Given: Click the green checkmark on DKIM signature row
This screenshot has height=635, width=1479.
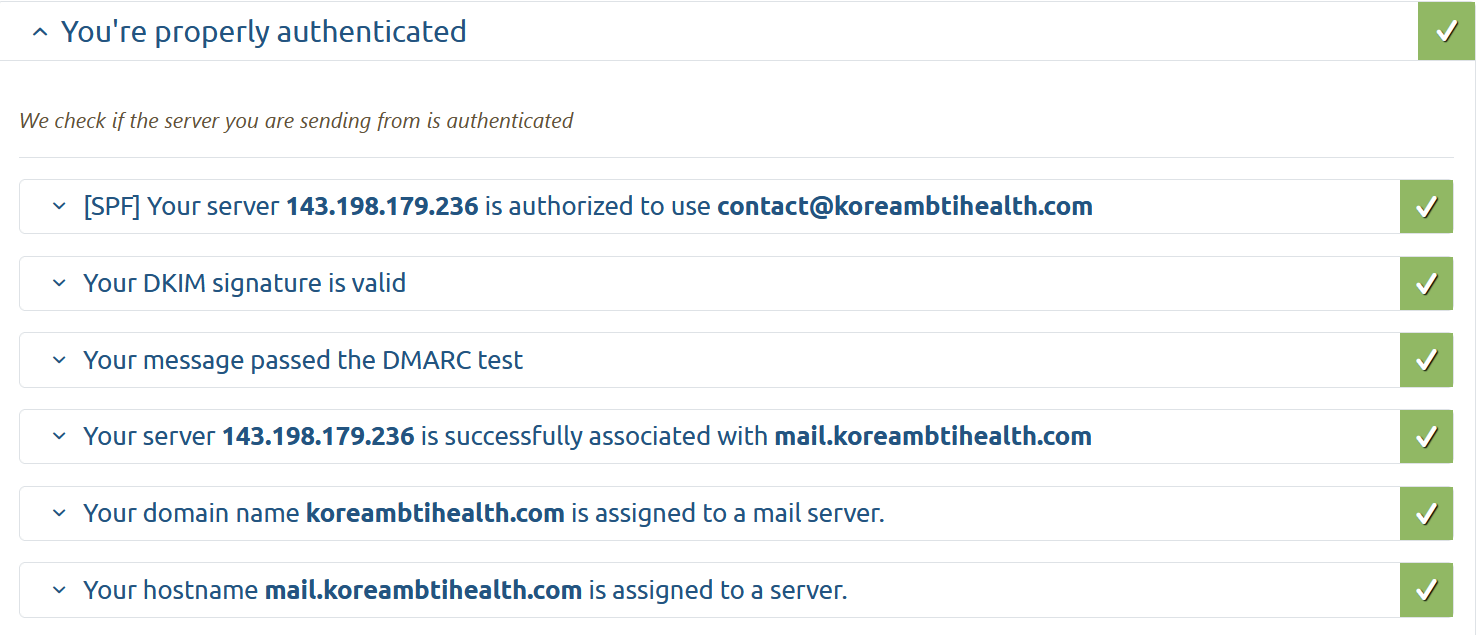Looking at the screenshot, I should coord(1426,283).
